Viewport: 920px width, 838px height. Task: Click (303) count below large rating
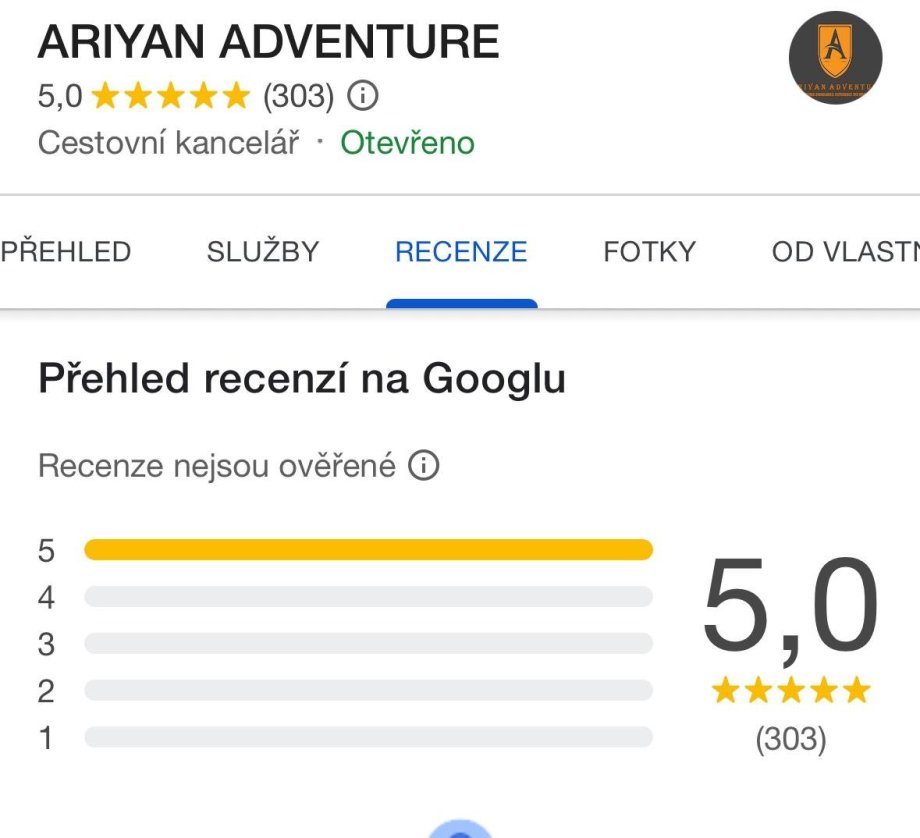[x=790, y=739]
